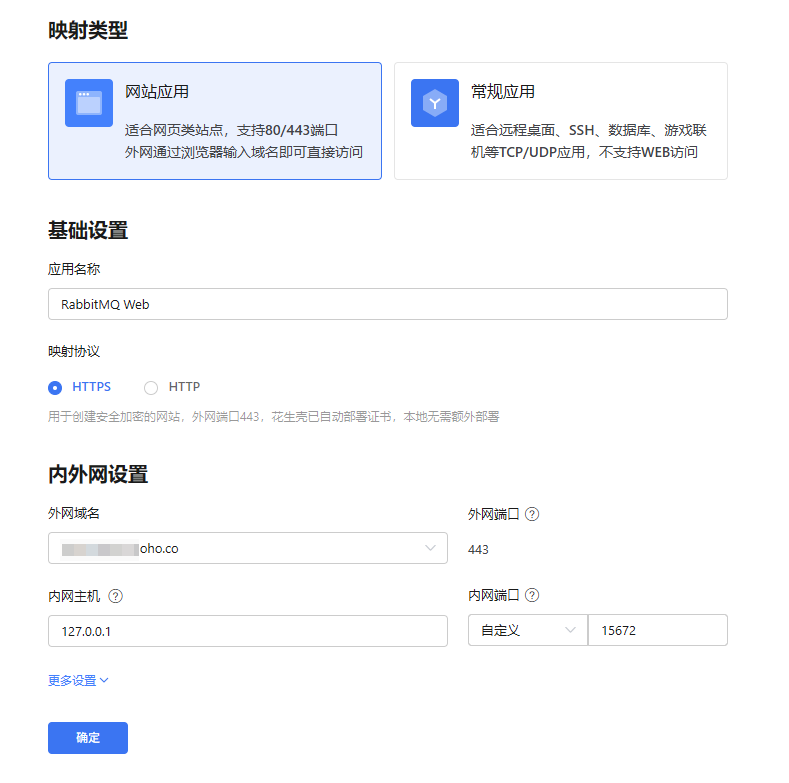Click the internal port field showing 15672

pos(658,630)
